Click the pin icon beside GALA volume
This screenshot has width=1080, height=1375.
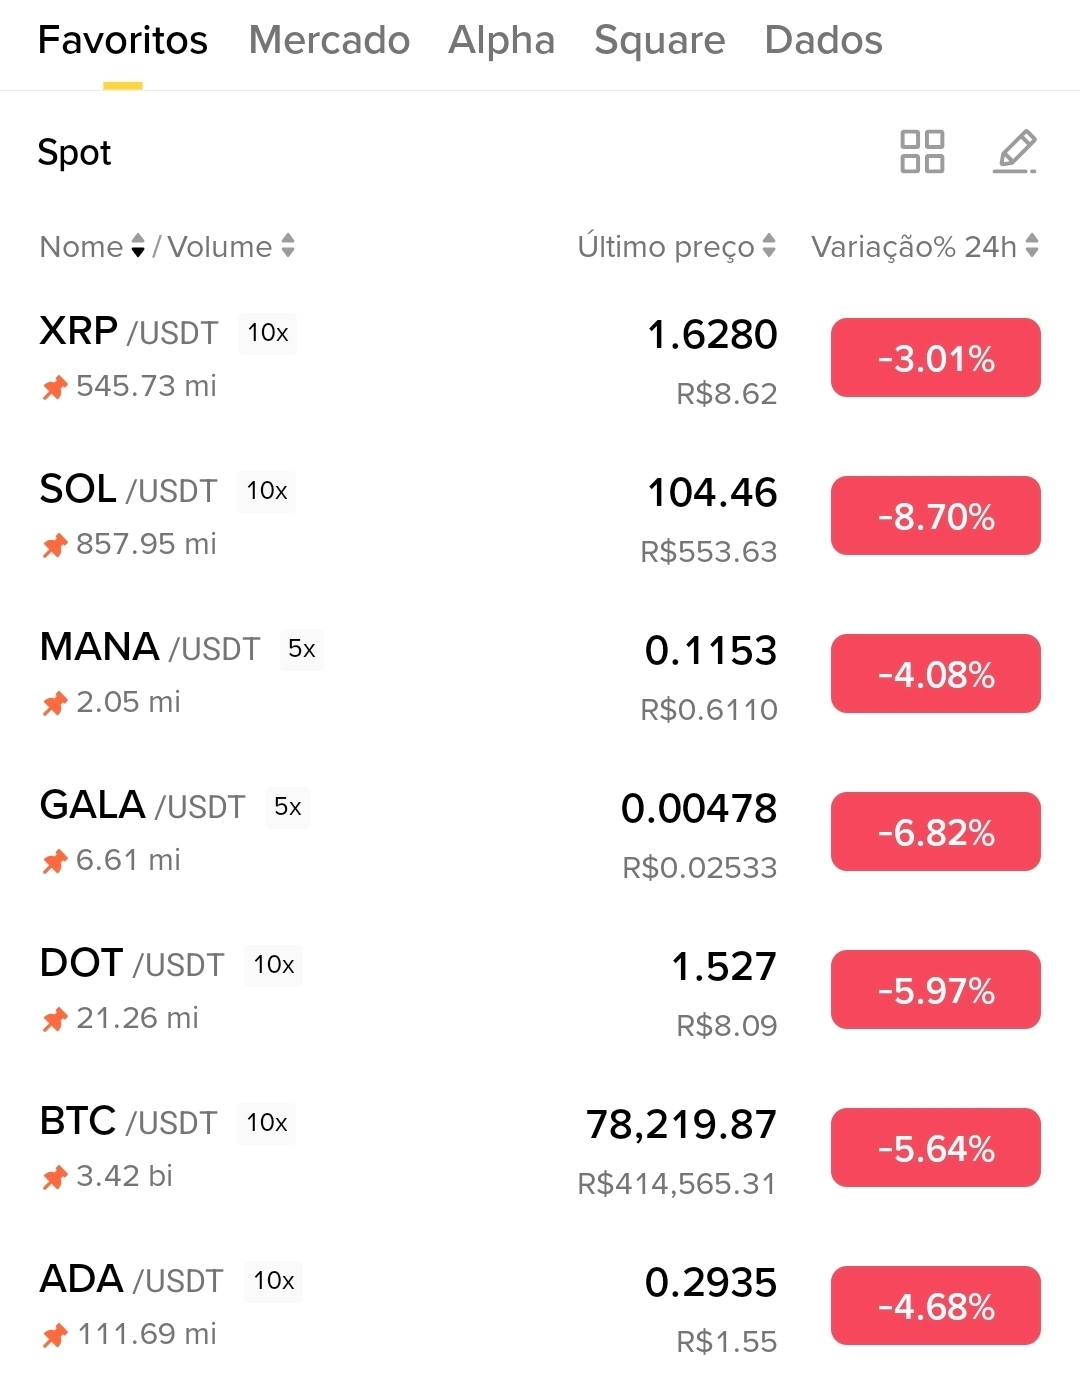pos(54,861)
